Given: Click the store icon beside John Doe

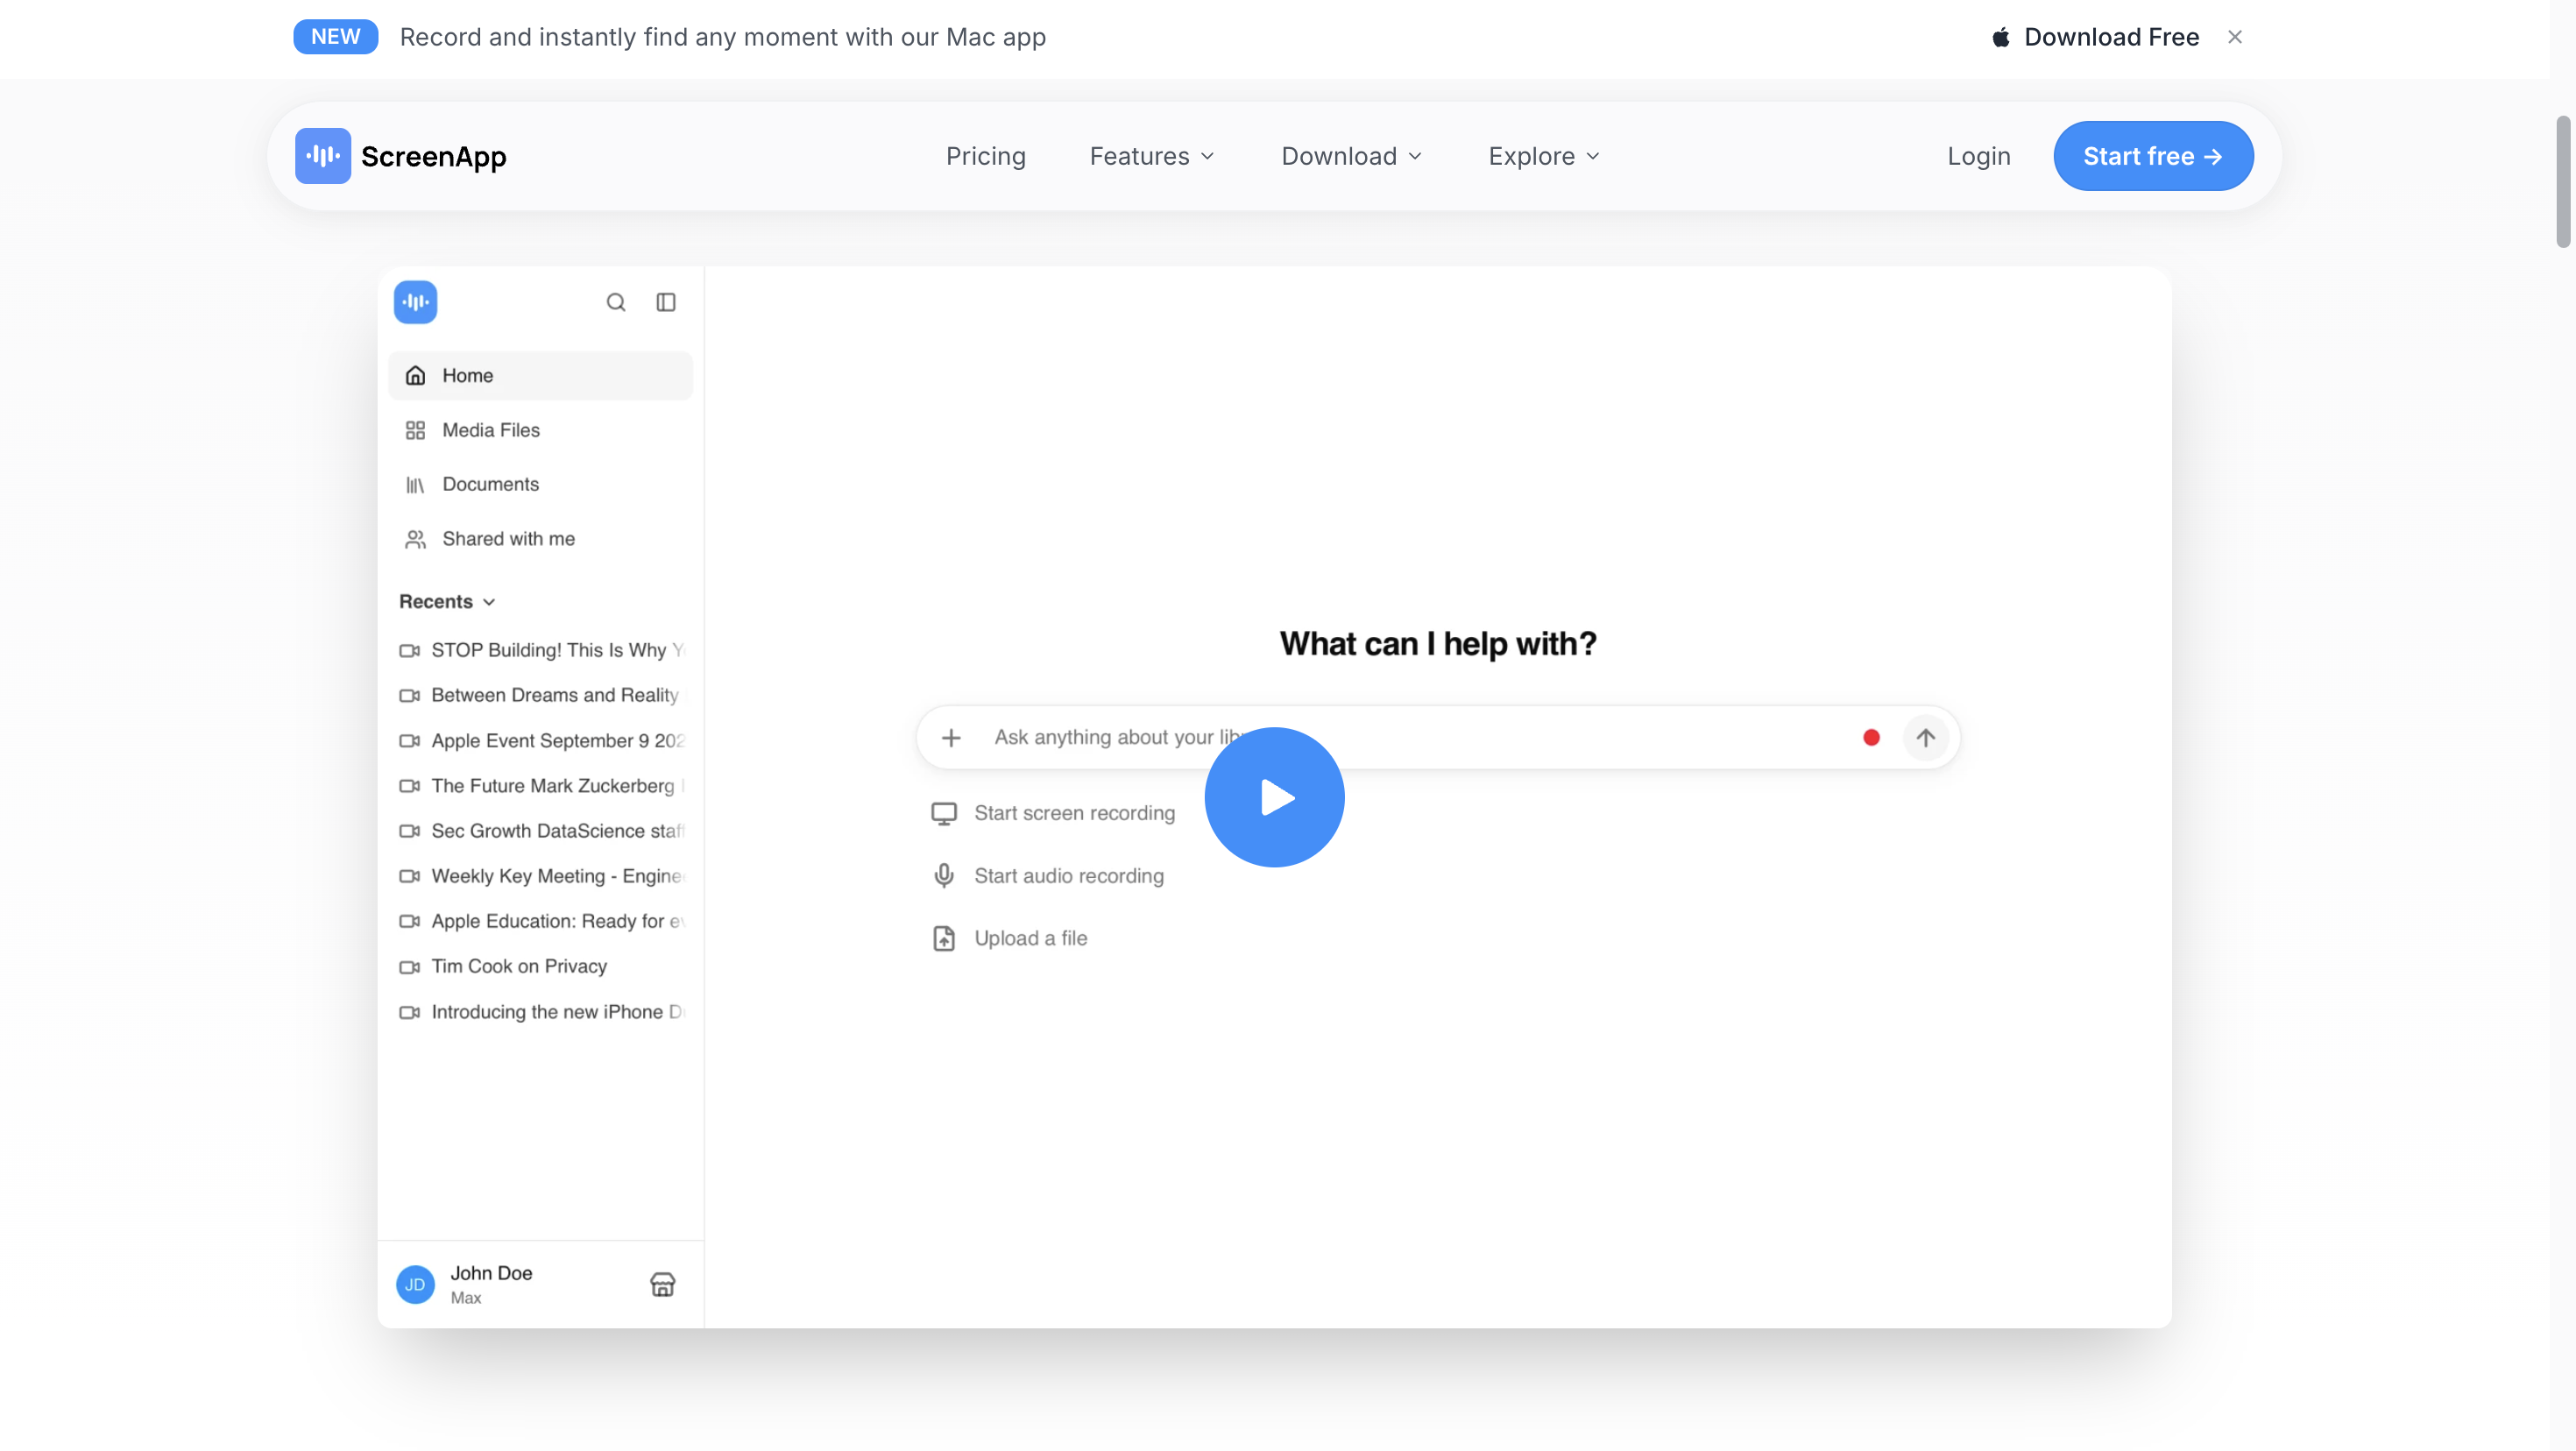Looking at the screenshot, I should coord(662,1284).
